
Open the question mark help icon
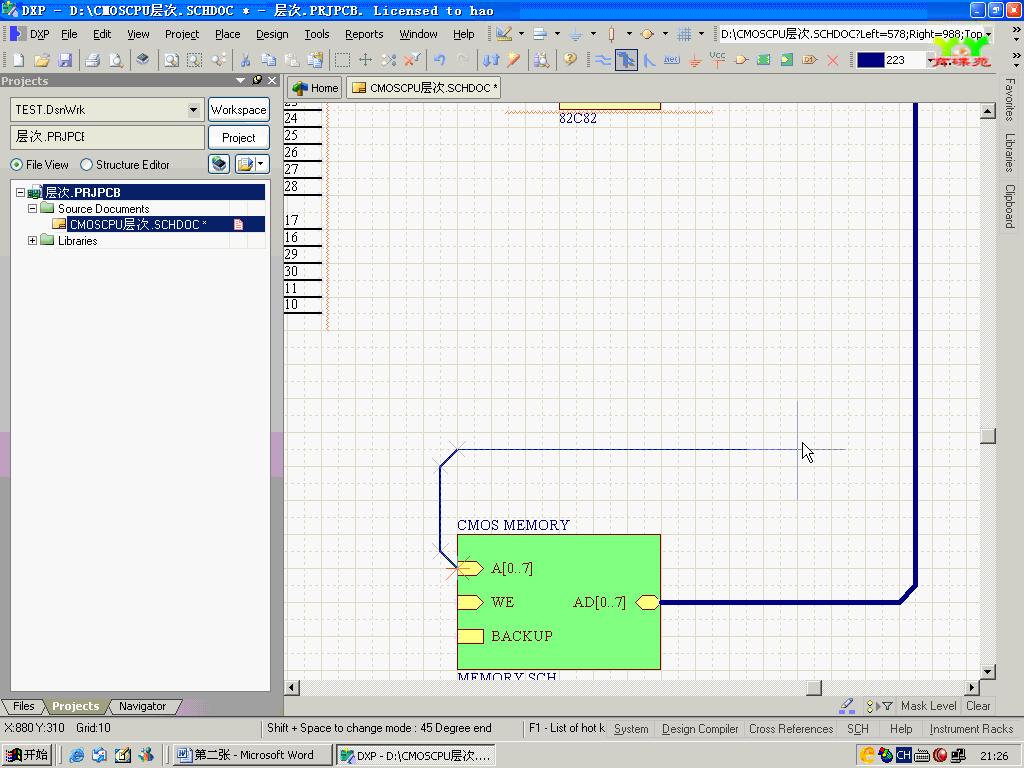570,60
